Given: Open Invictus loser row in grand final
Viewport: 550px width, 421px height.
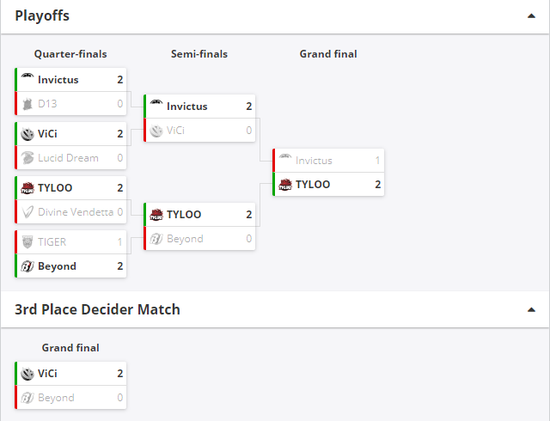Looking at the screenshot, I should 328,161.
